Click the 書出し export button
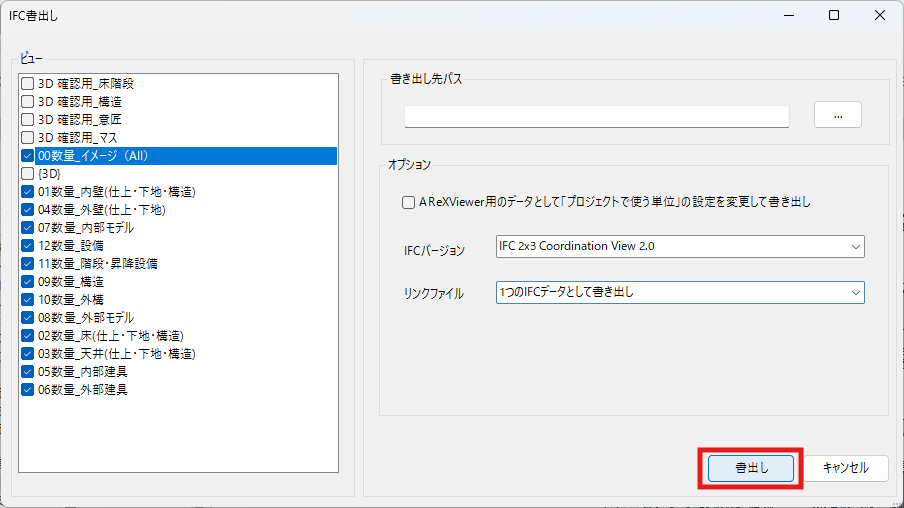The width and height of the screenshot is (904, 508). [750, 468]
